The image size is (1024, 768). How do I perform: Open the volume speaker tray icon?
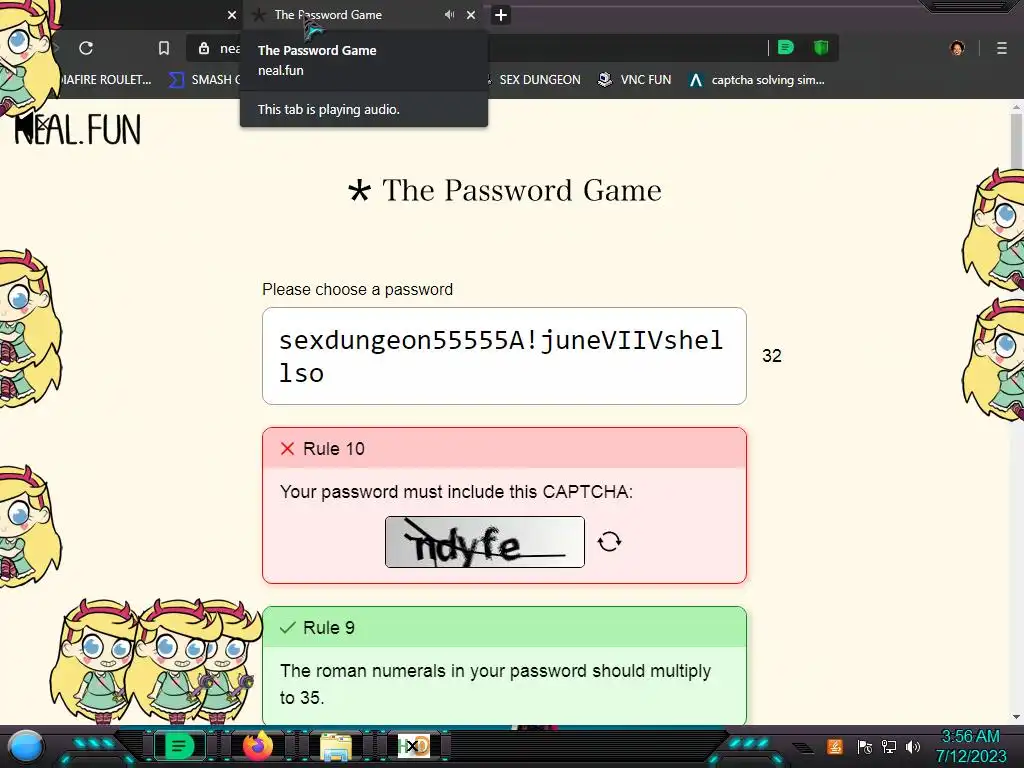913,746
